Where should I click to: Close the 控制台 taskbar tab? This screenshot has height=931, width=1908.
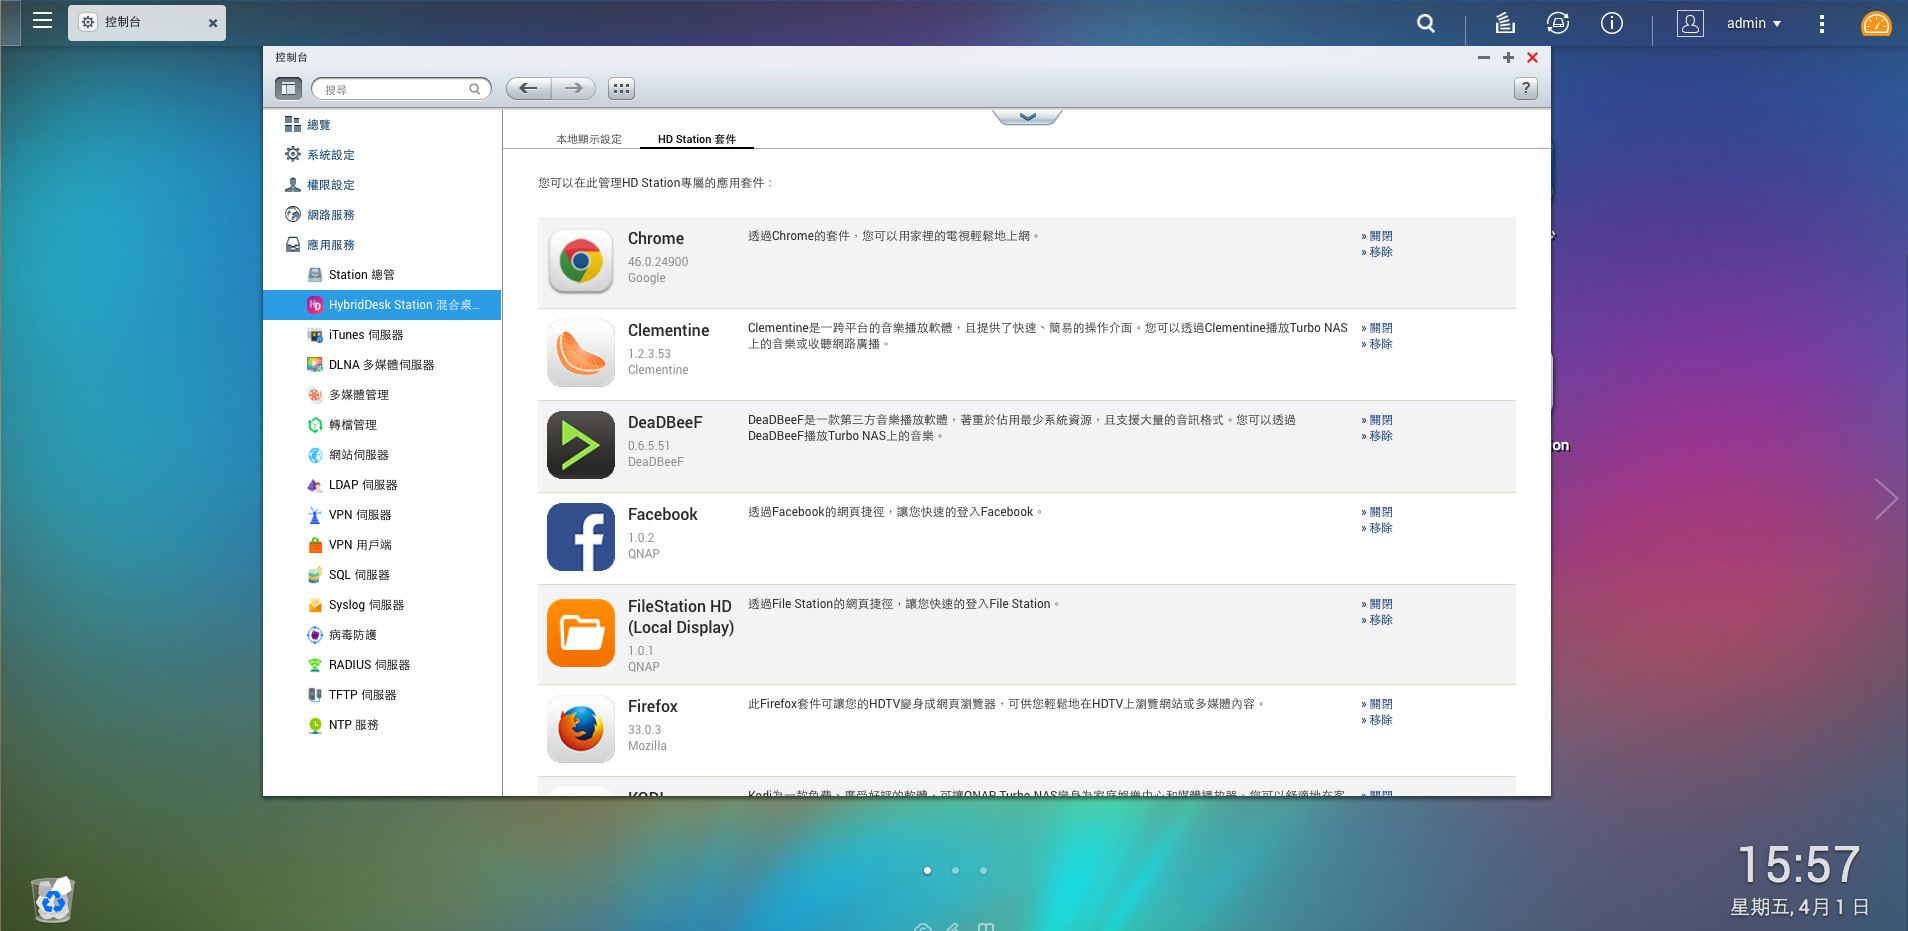tap(213, 23)
